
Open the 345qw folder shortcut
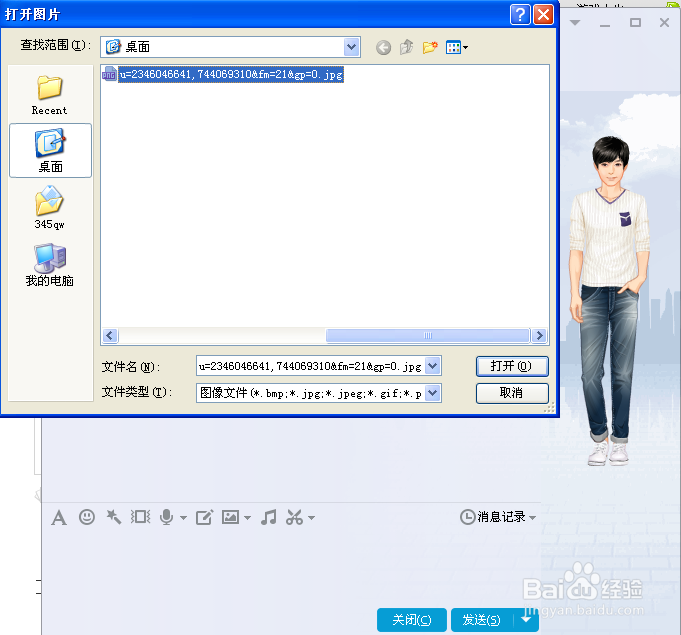pyautogui.click(x=50, y=207)
